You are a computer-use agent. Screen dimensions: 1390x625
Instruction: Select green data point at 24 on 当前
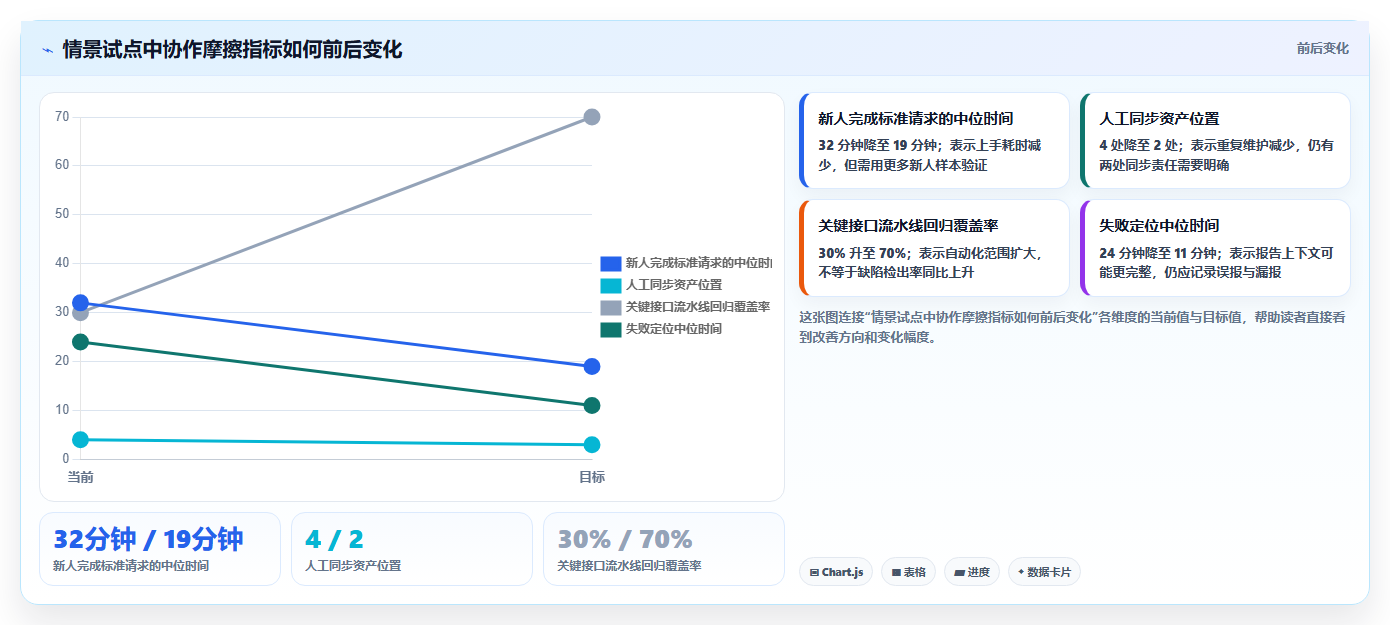[x=80, y=342]
